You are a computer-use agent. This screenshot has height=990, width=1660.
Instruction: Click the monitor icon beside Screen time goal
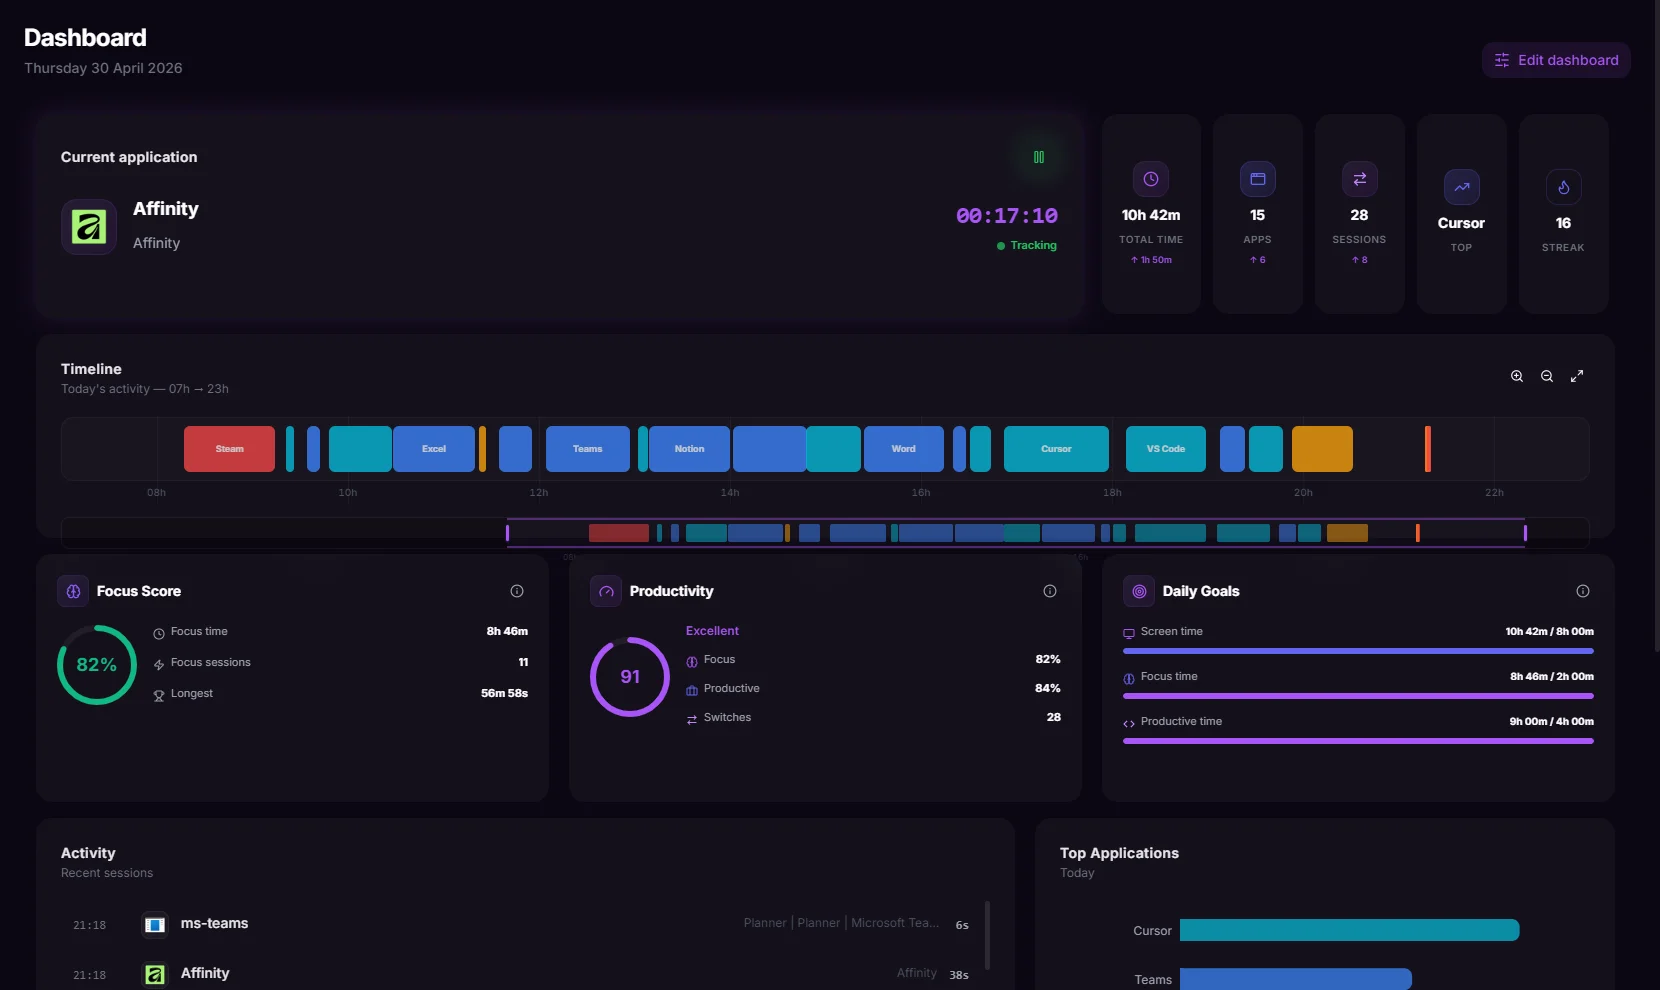[1129, 633]
